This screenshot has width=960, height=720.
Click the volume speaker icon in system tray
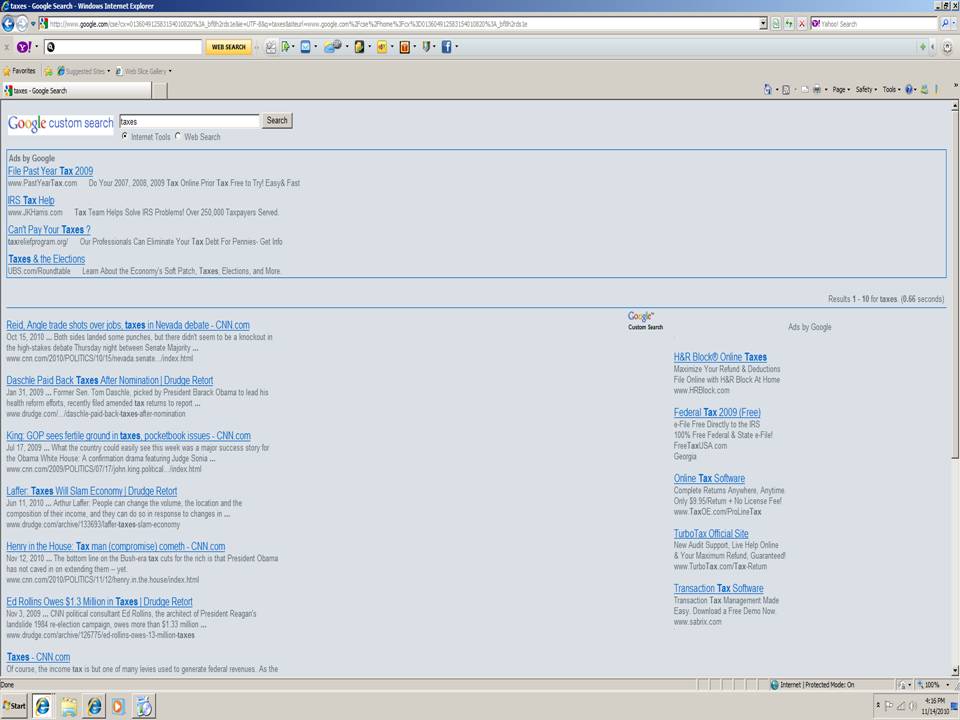tap(913, 705)
